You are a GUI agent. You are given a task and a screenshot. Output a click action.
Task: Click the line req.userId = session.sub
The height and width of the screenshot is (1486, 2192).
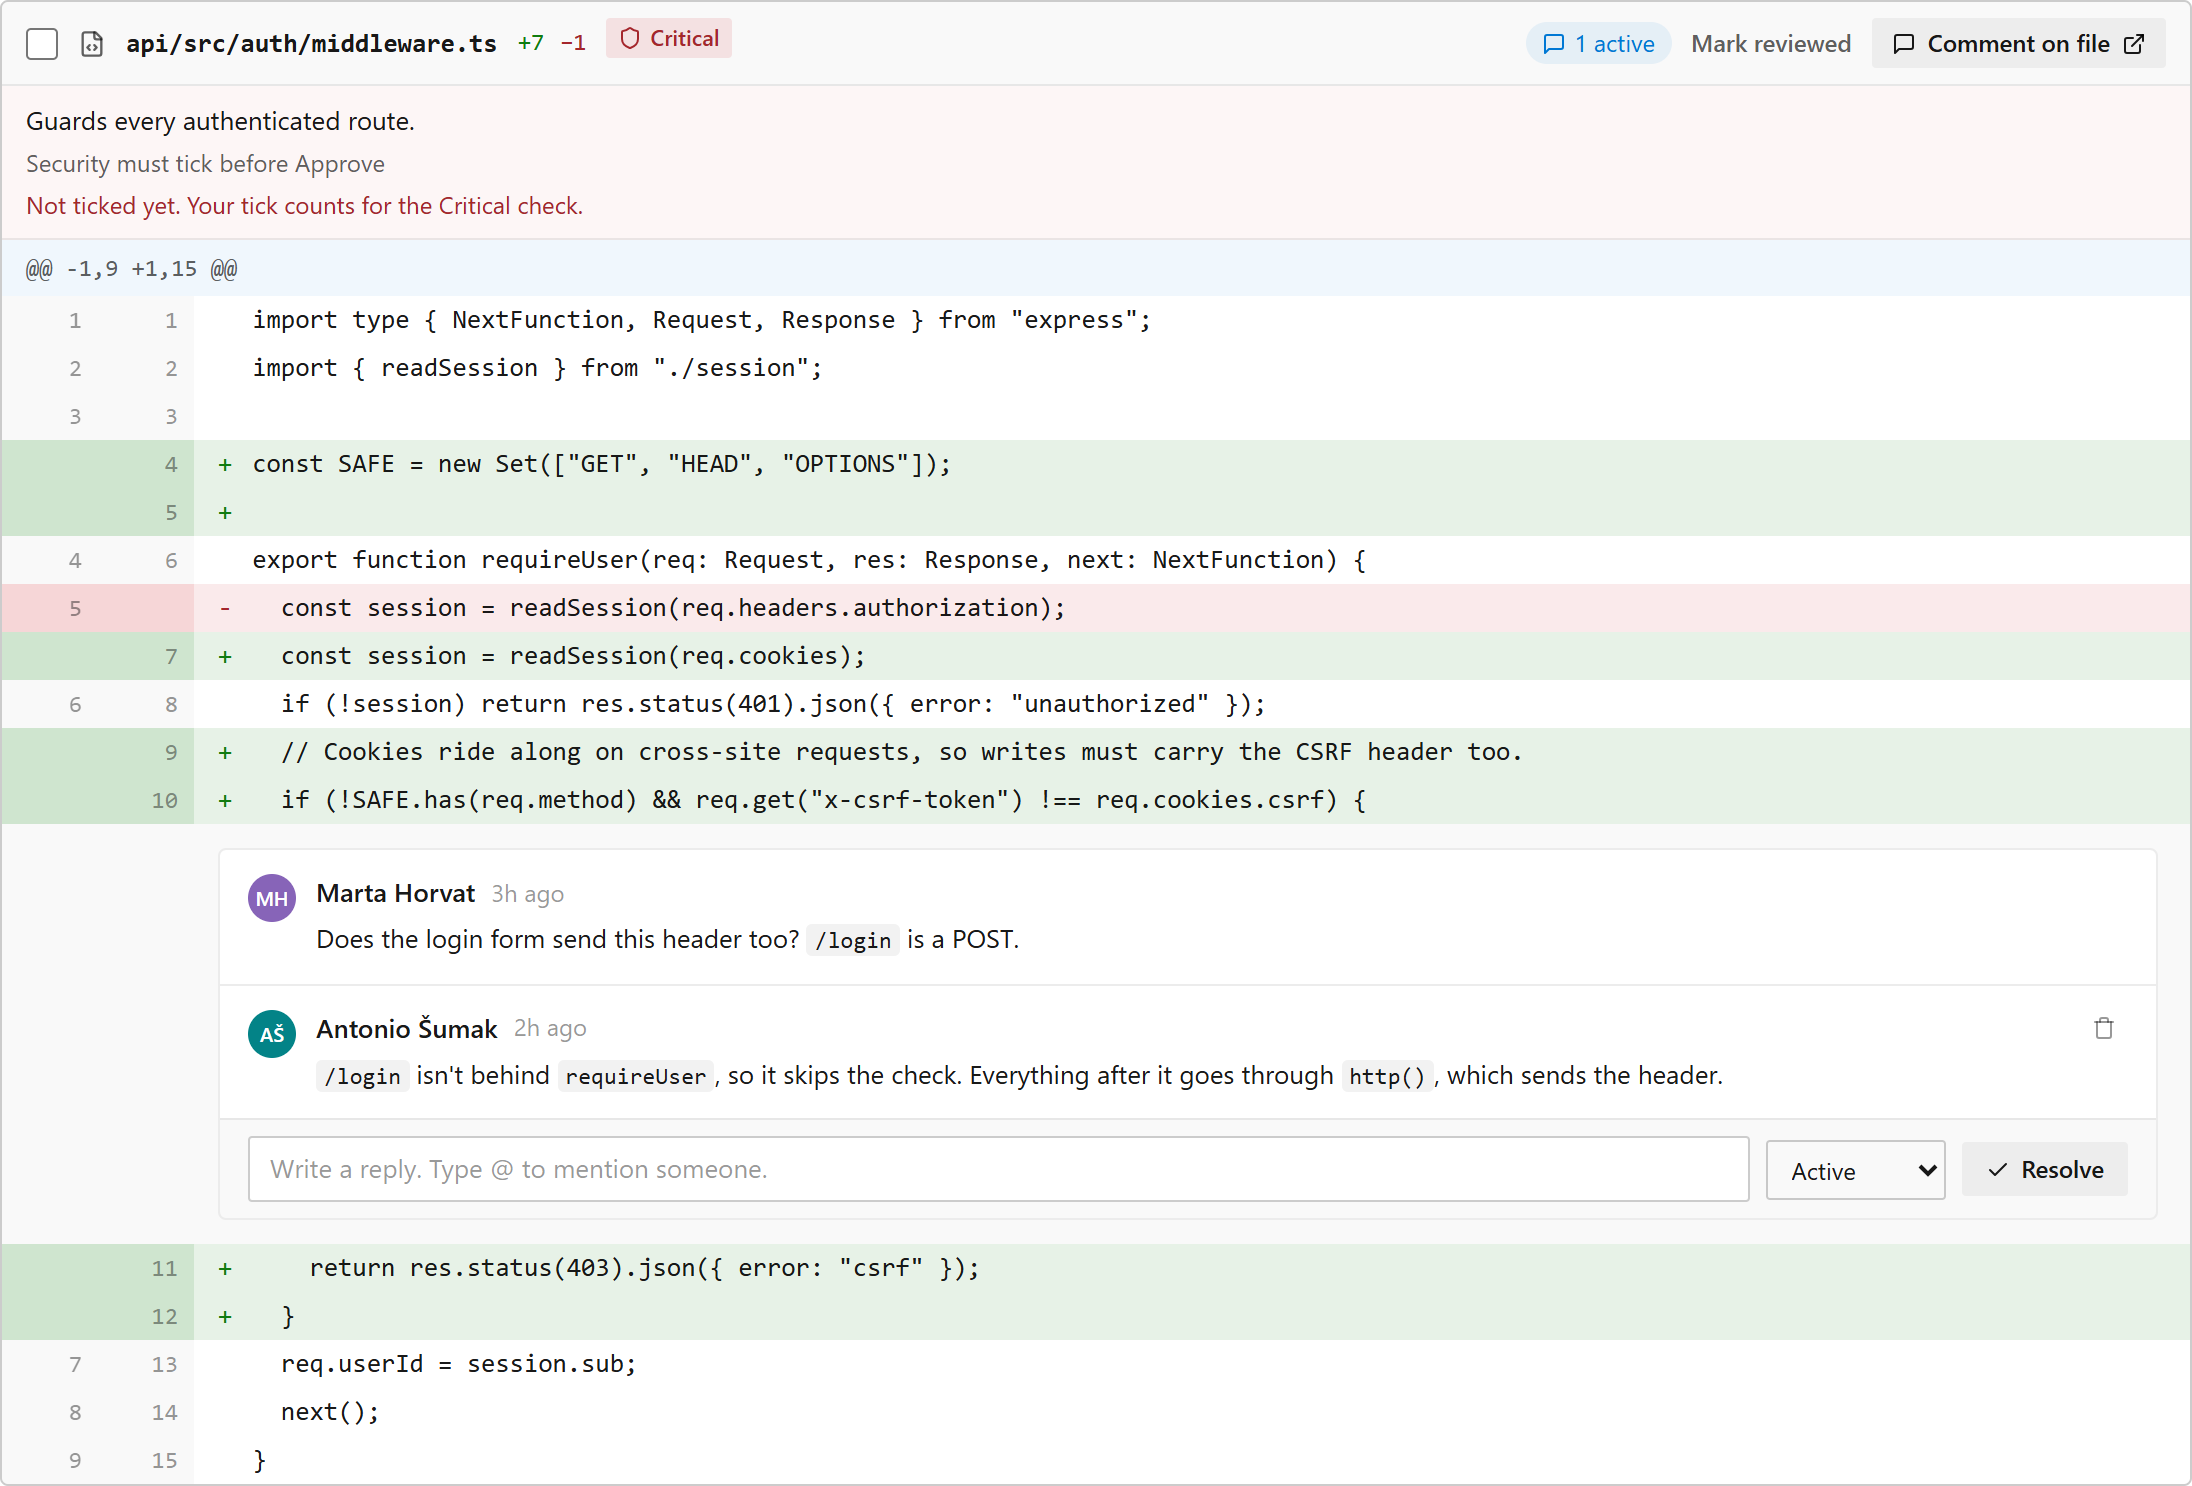point(1096,1364)
